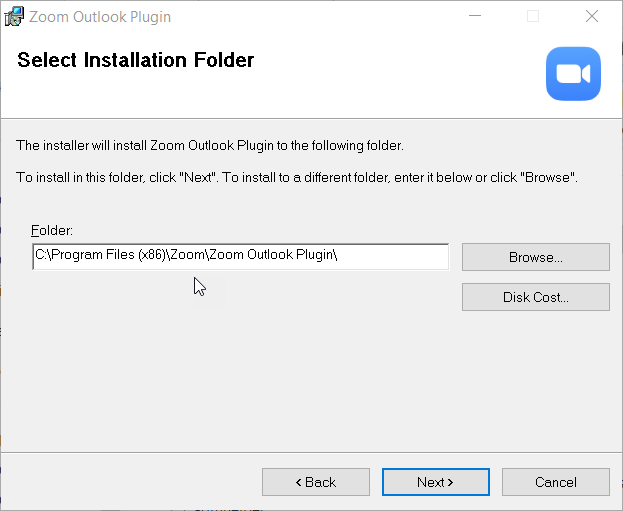Click the Zoom camera logo
Screen dimensions: 623x511
pyautogui.click(x=573, y=74)
